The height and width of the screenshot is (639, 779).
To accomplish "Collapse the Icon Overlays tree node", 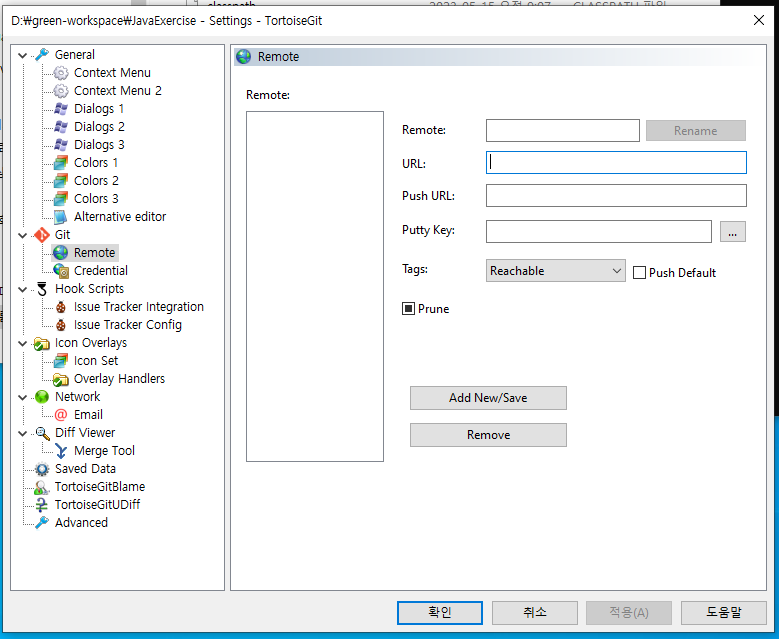I will [22, 343].
